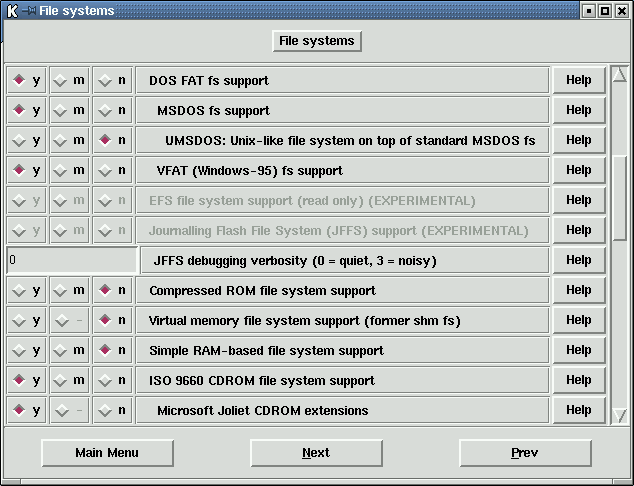634x486 pixels.
Task: Set VFAT fs support to n
Action: click(x=112, y=170)
